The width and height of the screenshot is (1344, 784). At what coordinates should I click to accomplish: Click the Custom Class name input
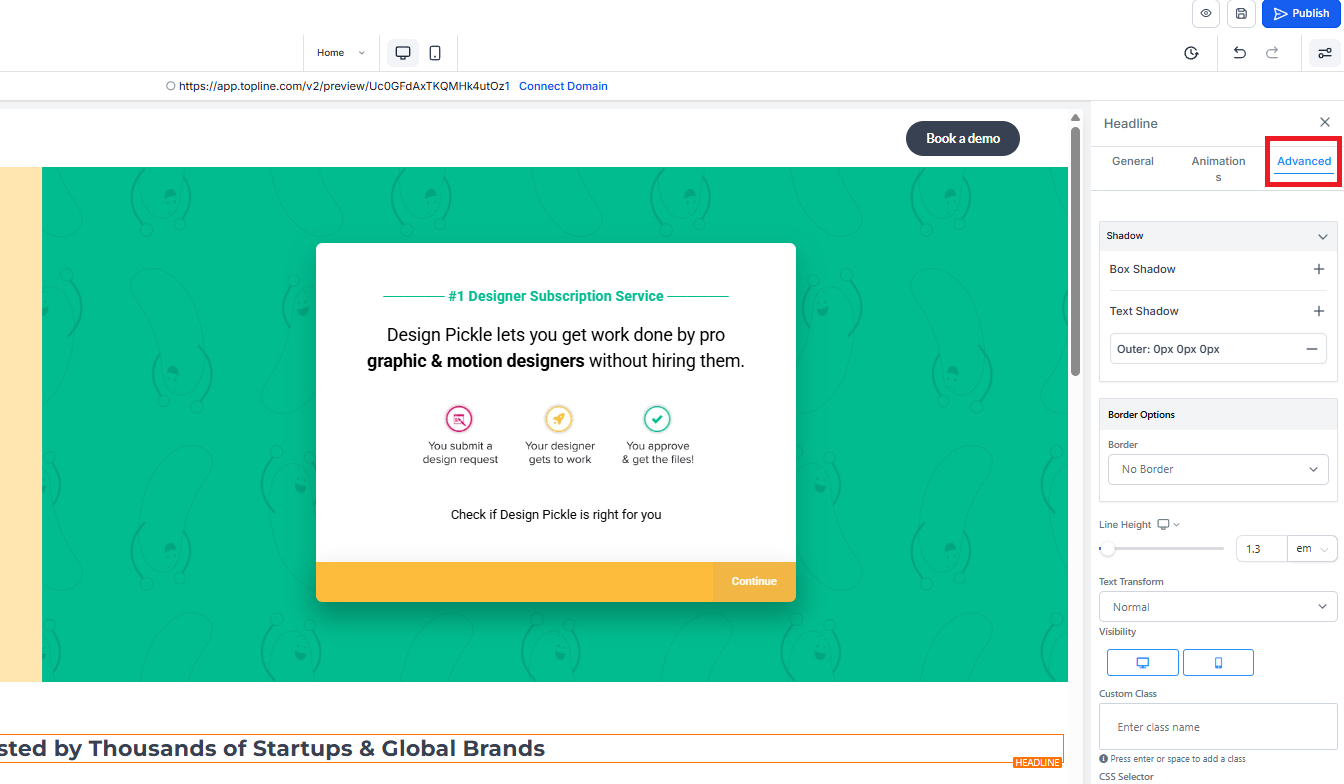click(1218, 727)
